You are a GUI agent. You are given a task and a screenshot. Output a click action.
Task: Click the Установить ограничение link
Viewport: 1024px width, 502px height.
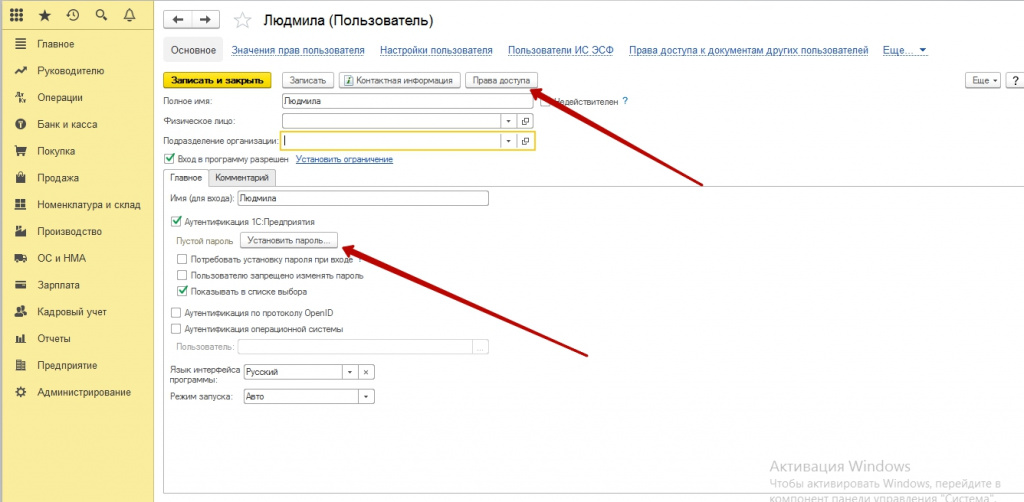[x=344, y=159]
